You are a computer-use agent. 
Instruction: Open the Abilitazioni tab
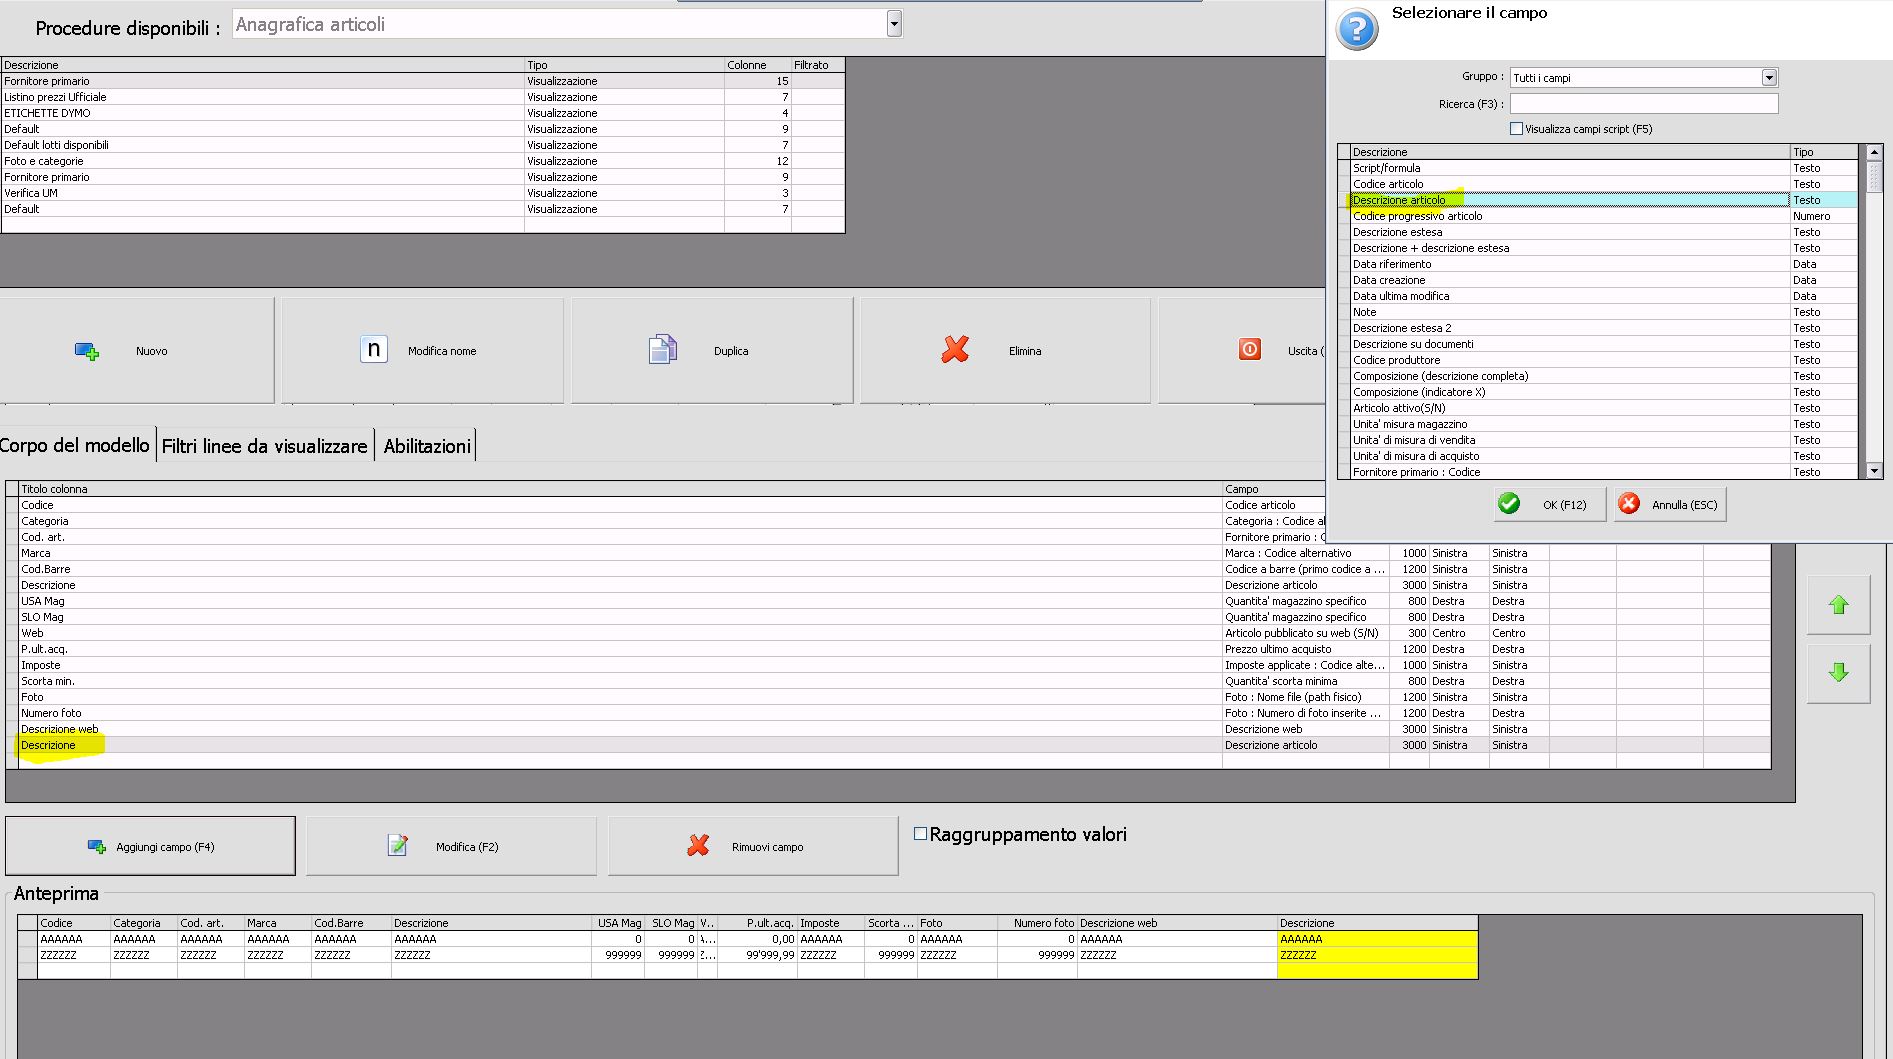pos(427,446)
